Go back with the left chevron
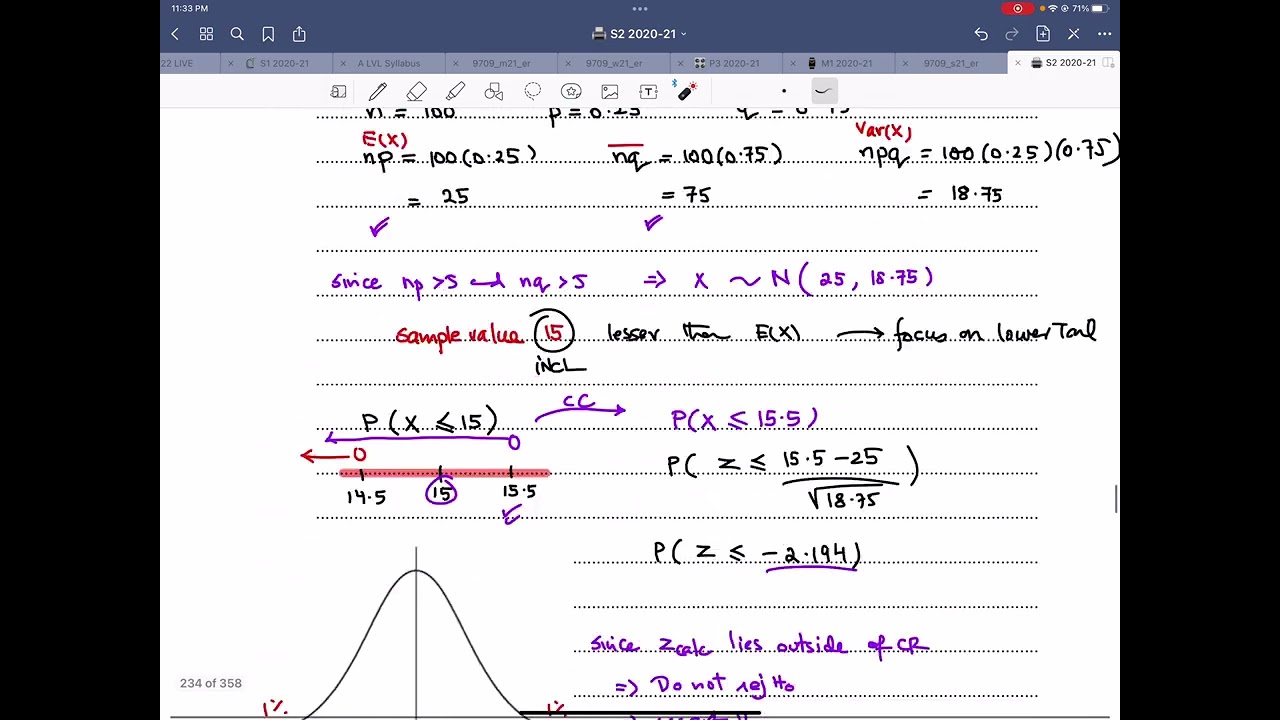 pos(175,34)
